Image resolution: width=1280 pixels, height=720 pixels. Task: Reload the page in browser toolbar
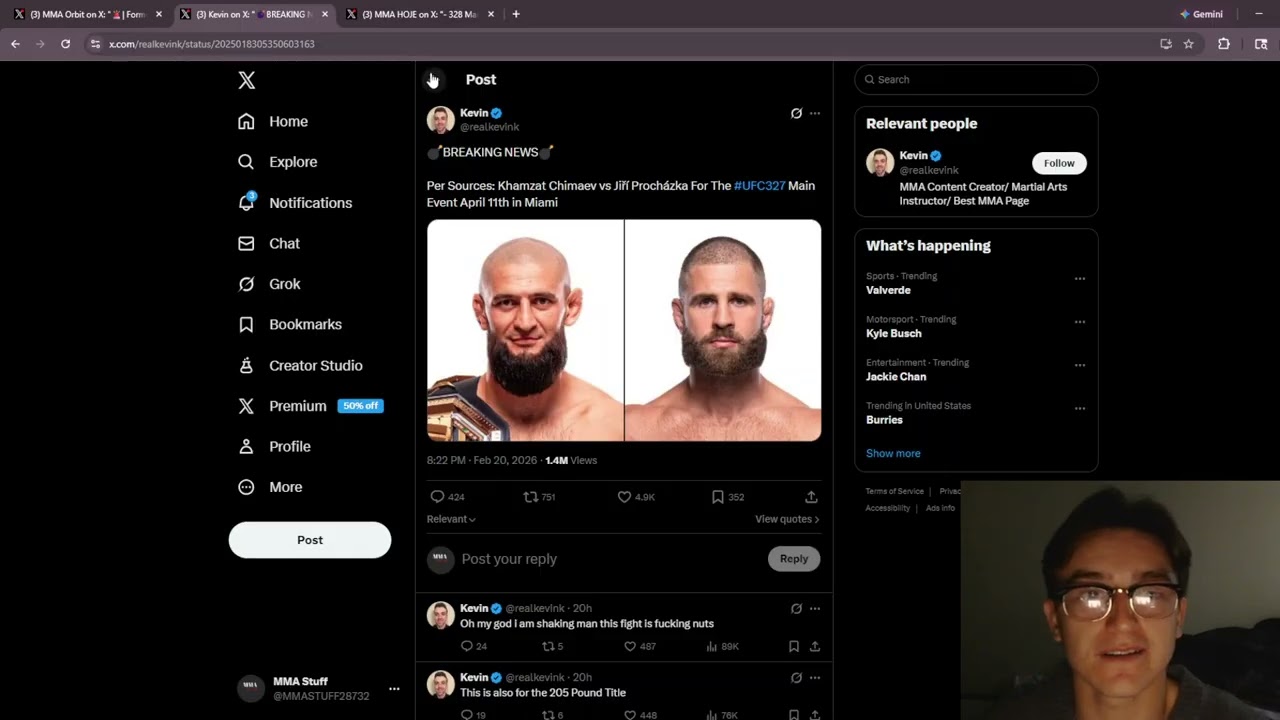[x=65, y=44]
